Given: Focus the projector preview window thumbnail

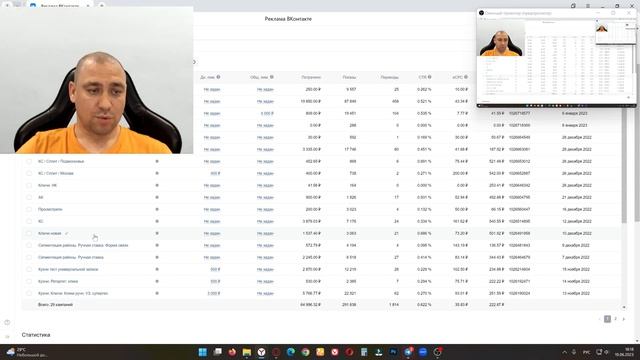Looking at the screenshot, I should click(x=556, y=58).
